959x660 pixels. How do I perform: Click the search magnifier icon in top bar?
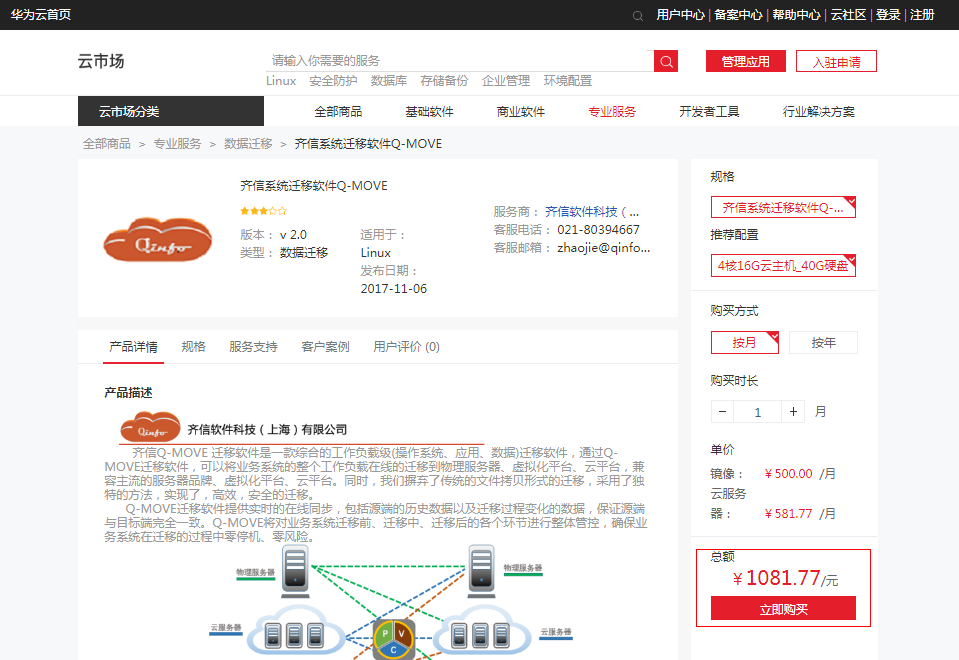pos(638,15)
